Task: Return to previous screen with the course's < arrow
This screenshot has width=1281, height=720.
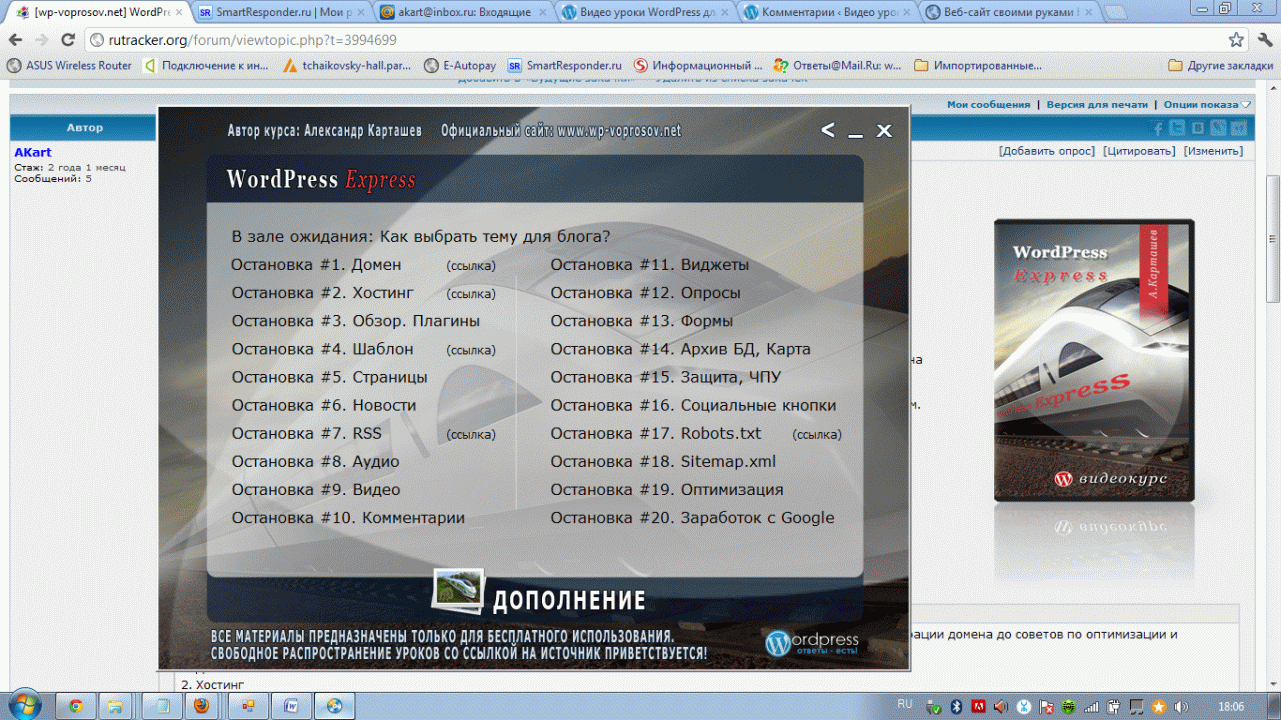Action: click(x=827, y=130)
